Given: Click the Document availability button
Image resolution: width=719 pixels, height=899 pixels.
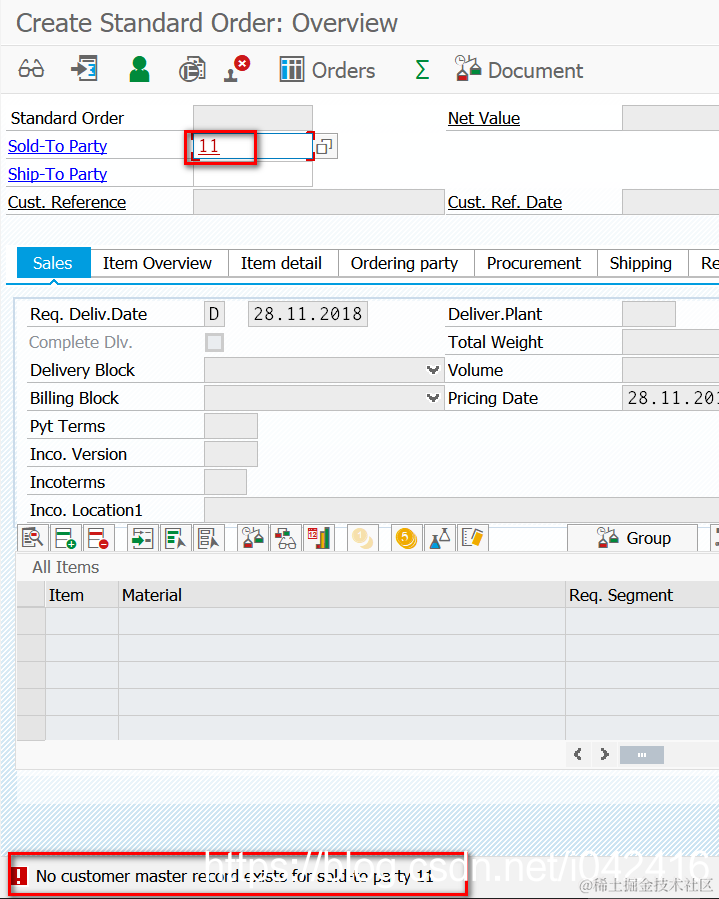Looking at the screenshot, I should point(519,69).
